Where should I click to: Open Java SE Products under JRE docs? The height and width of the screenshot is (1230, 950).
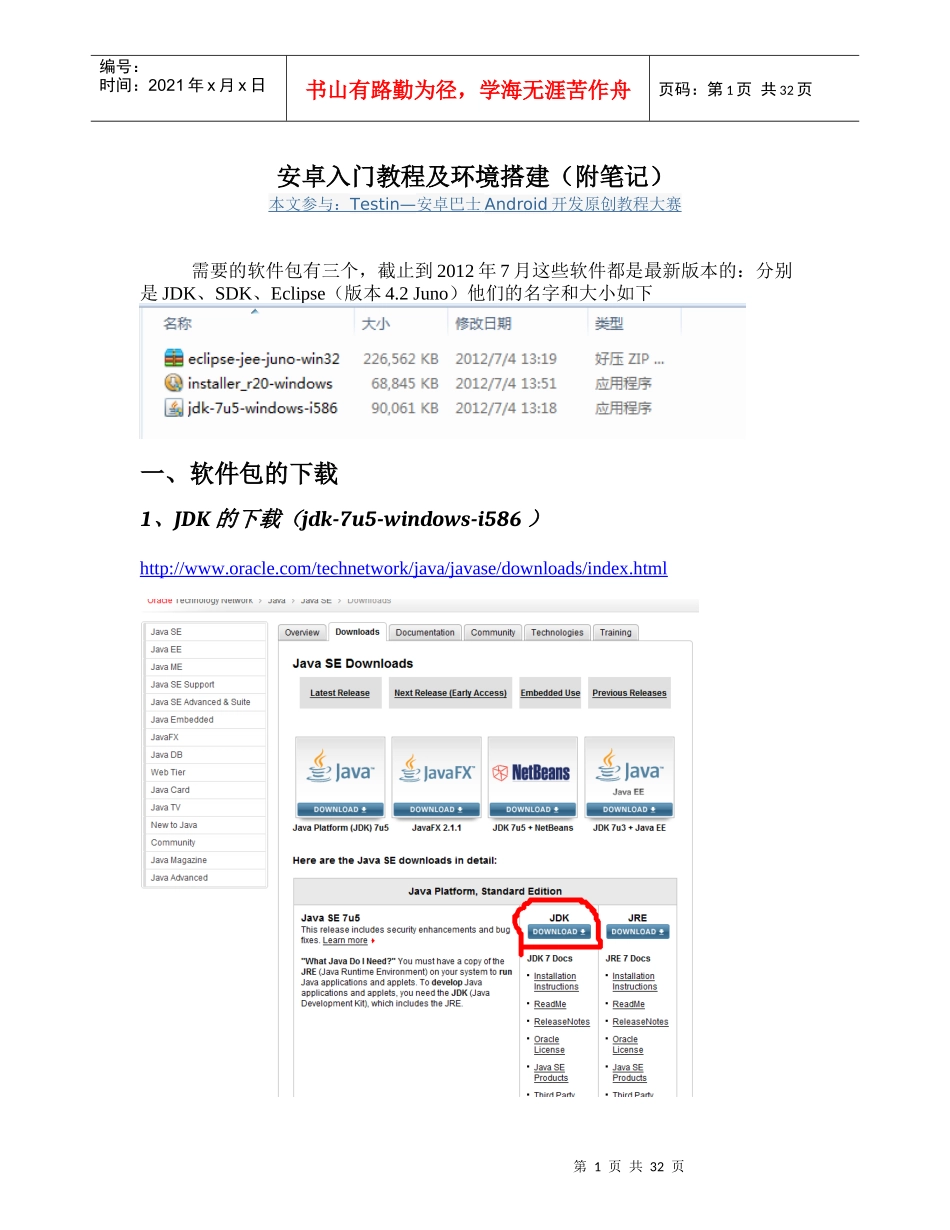click(630, 1073)
